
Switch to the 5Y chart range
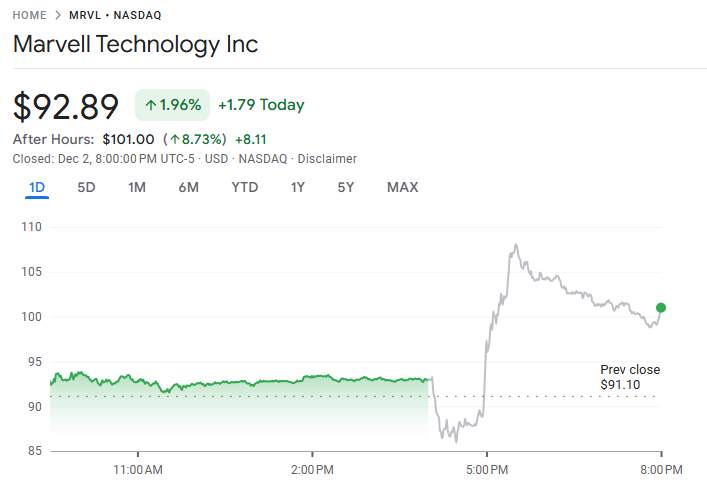point(346,187)
